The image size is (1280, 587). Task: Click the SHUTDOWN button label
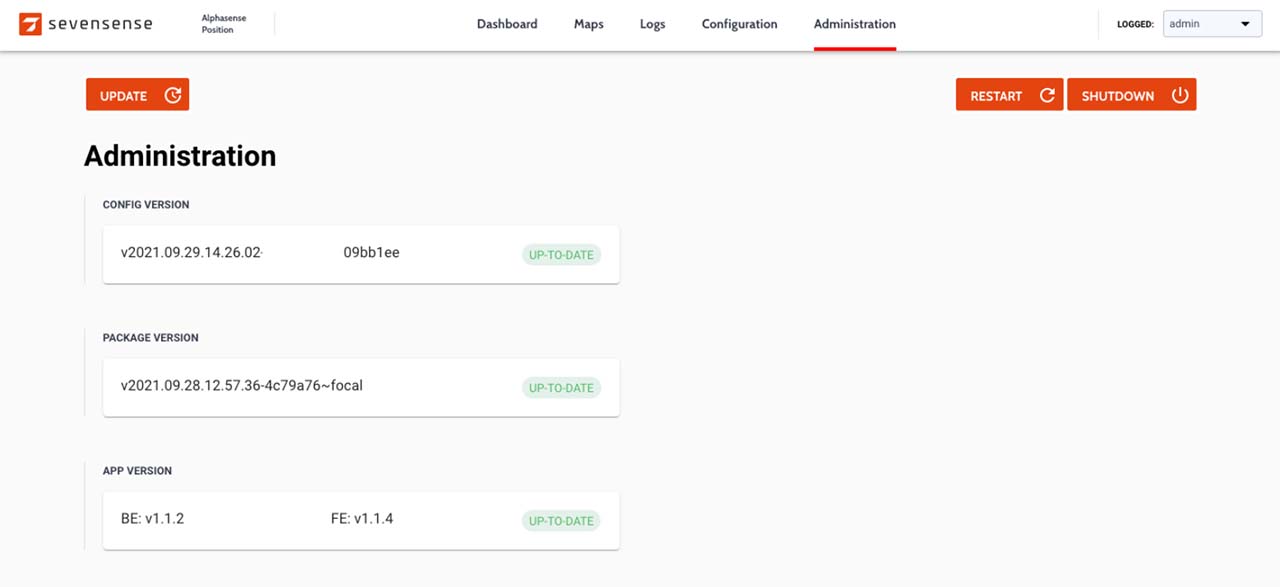click(1118, 96)
